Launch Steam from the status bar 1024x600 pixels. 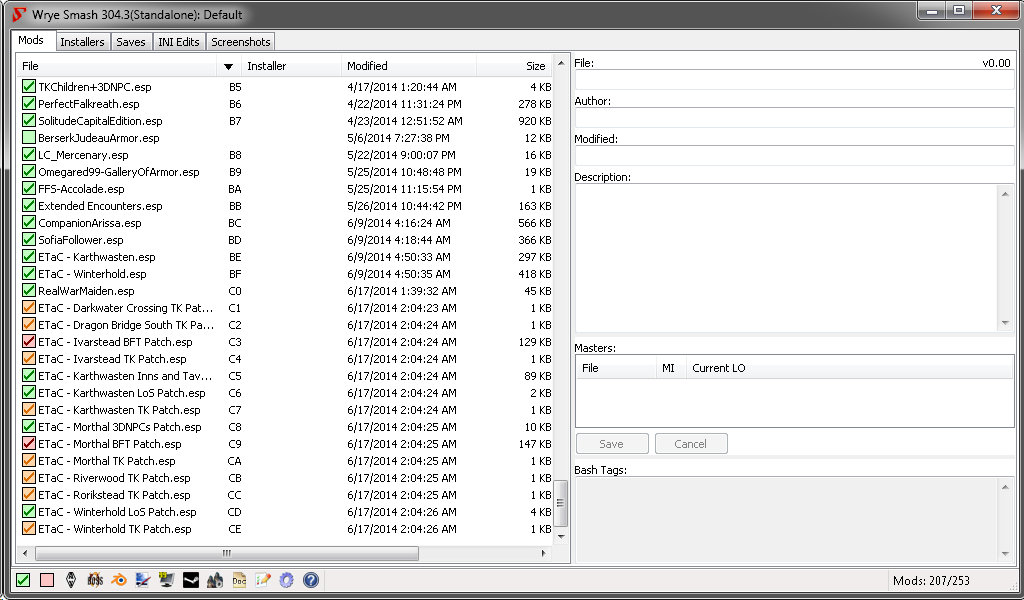click(x=191, y=580)
